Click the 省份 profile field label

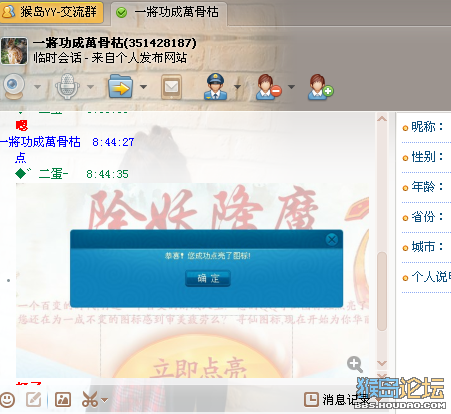click(427, 217)
